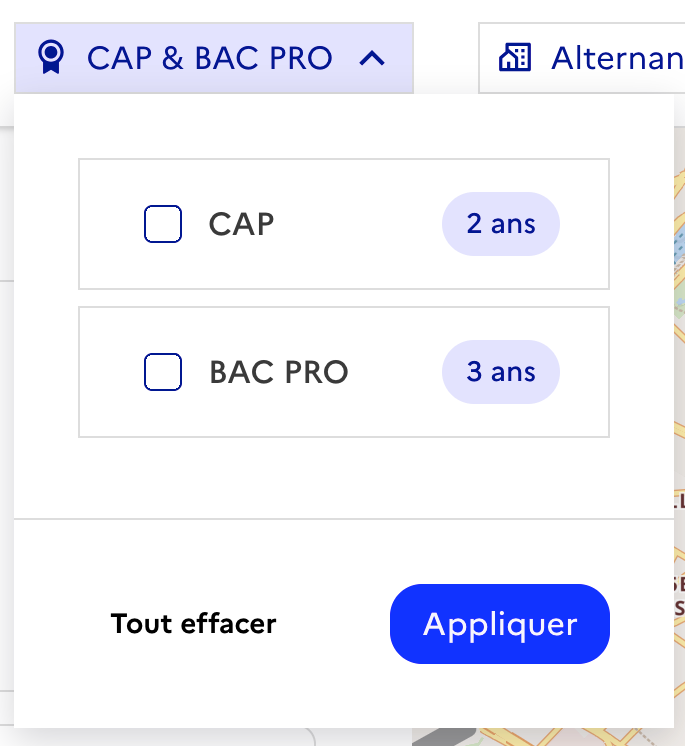Screen dimensions: 685x746
Task: Click the "3 ans" duration badge
Action: click(x=500, y=372)
